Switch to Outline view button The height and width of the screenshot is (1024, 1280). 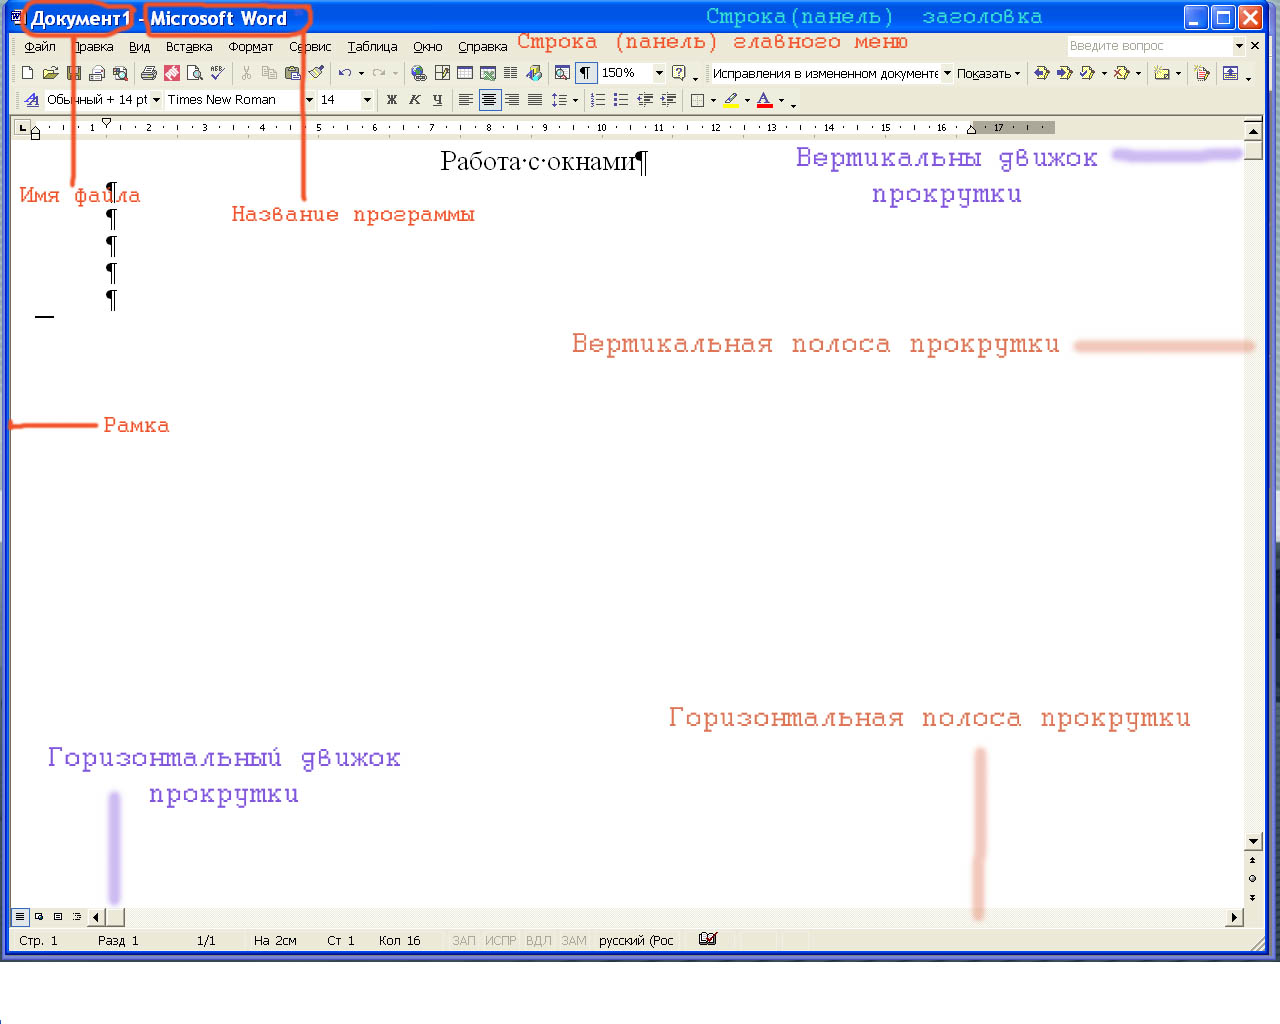[77, 916]
